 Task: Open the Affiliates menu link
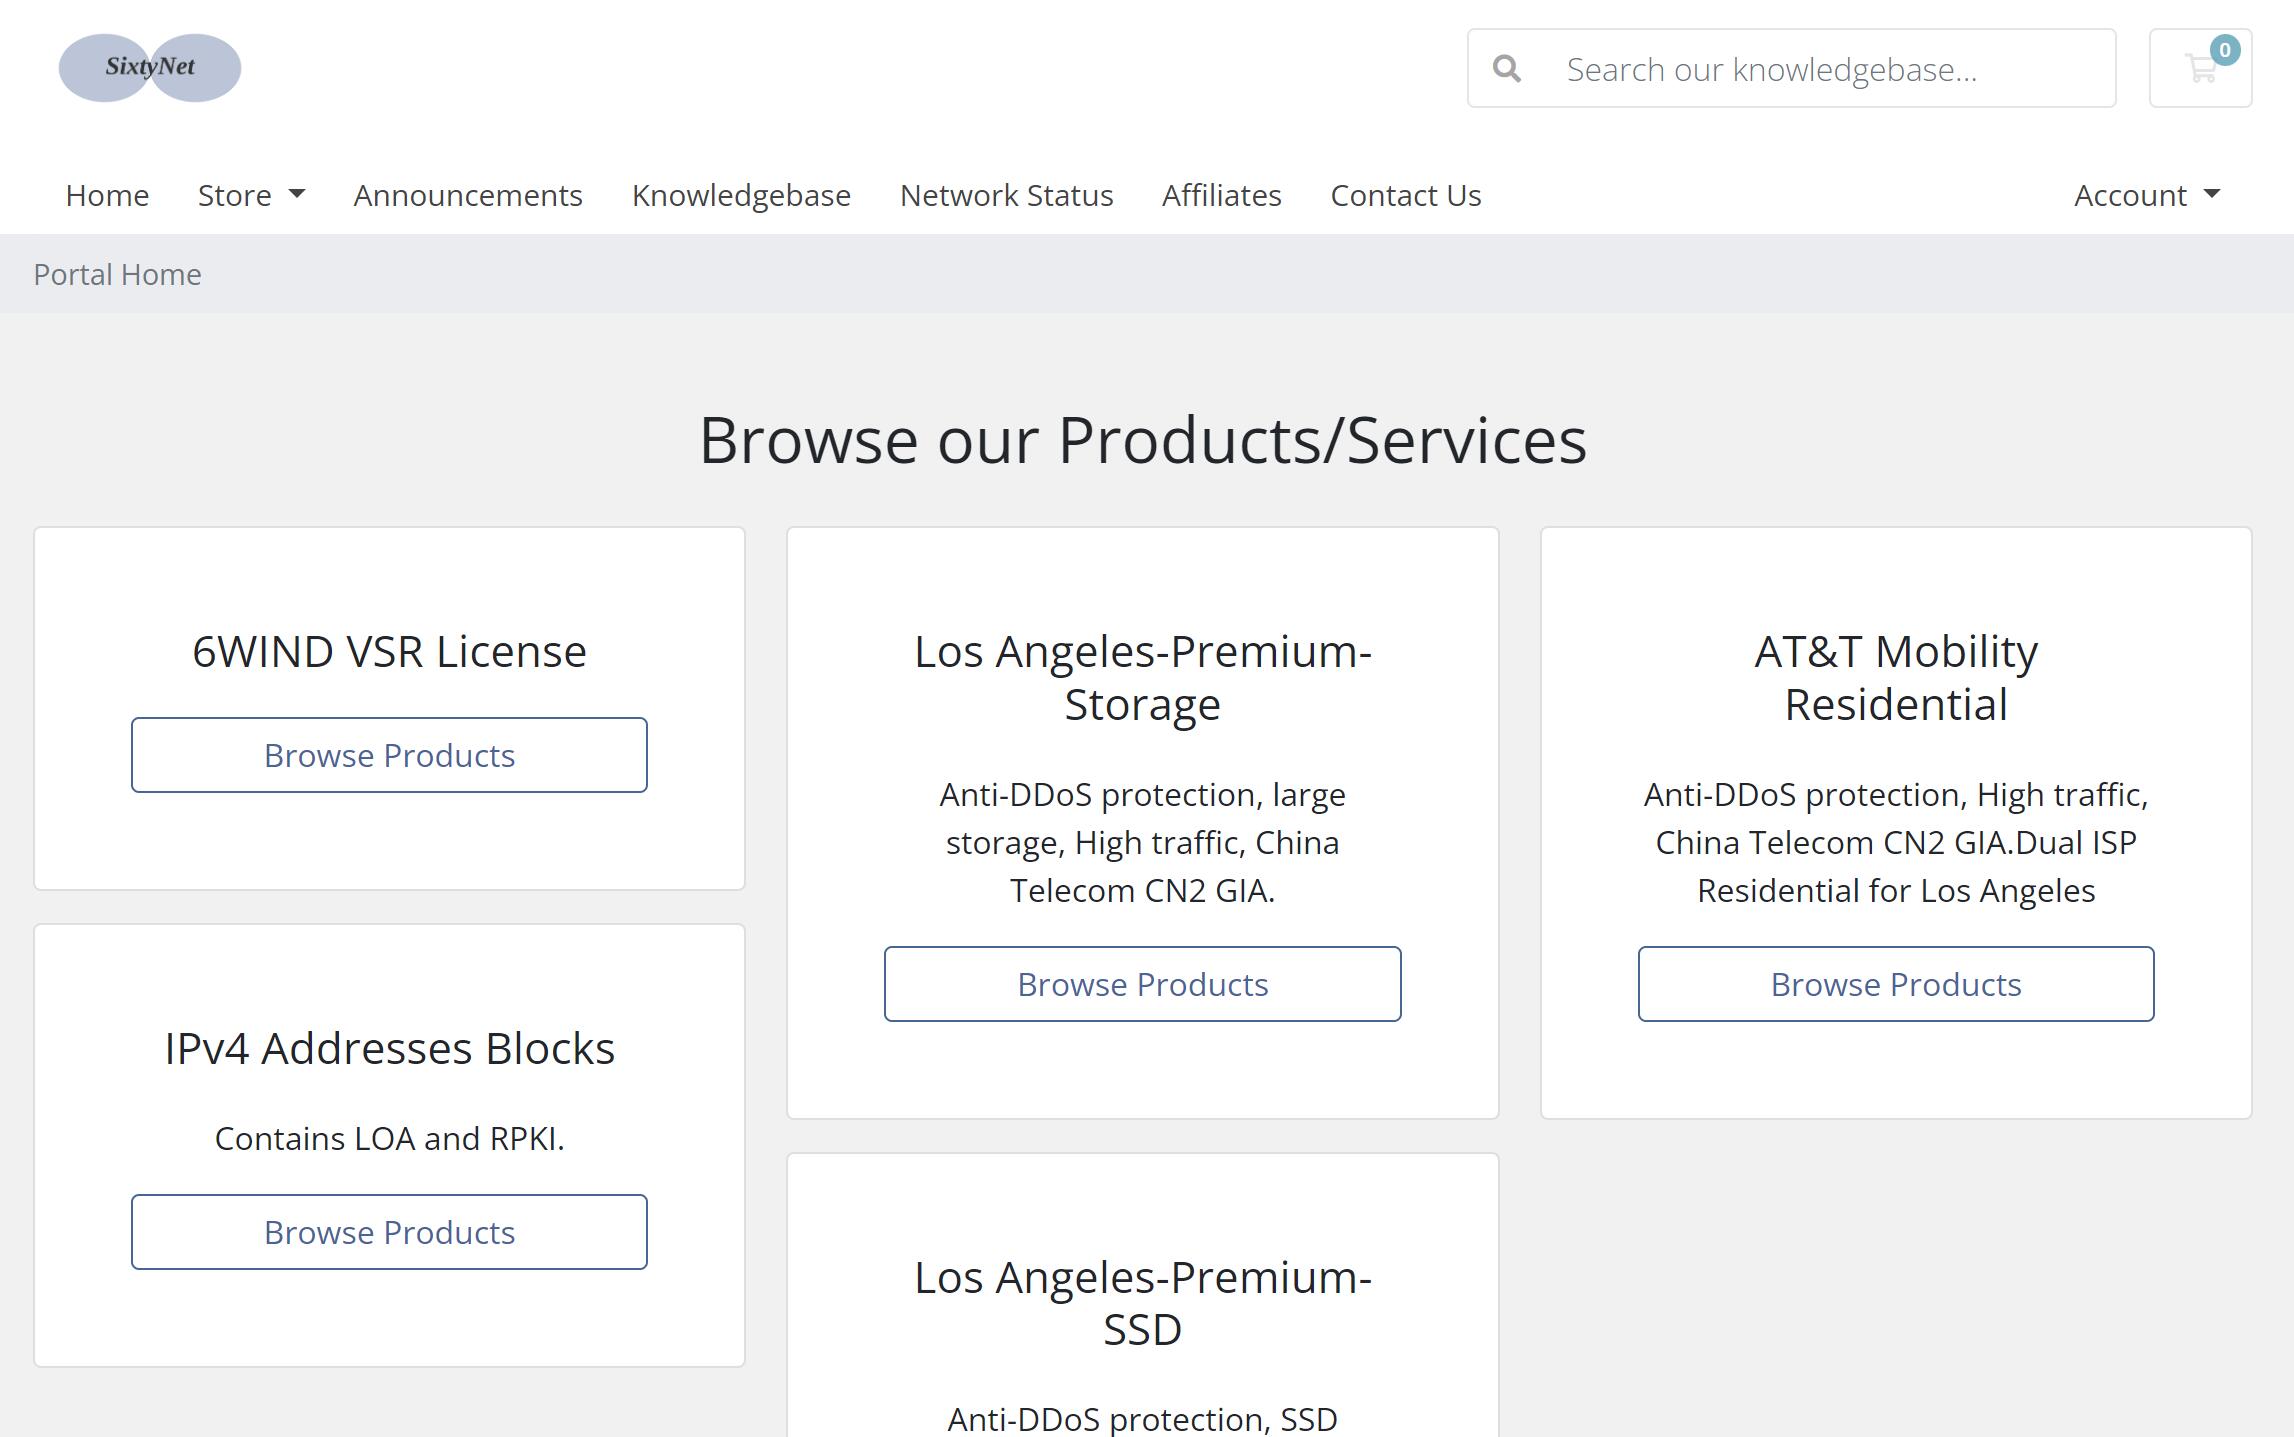[1221, 195]
